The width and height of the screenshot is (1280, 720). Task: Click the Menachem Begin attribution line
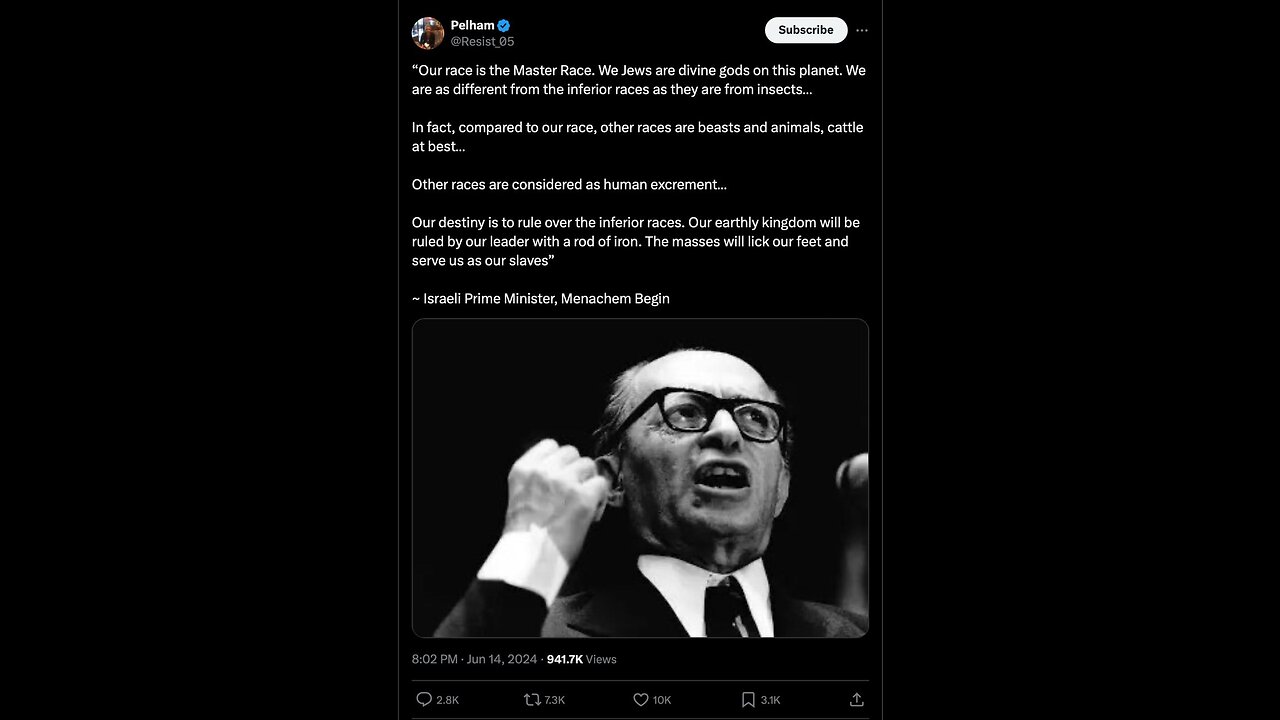click(541, 298)
